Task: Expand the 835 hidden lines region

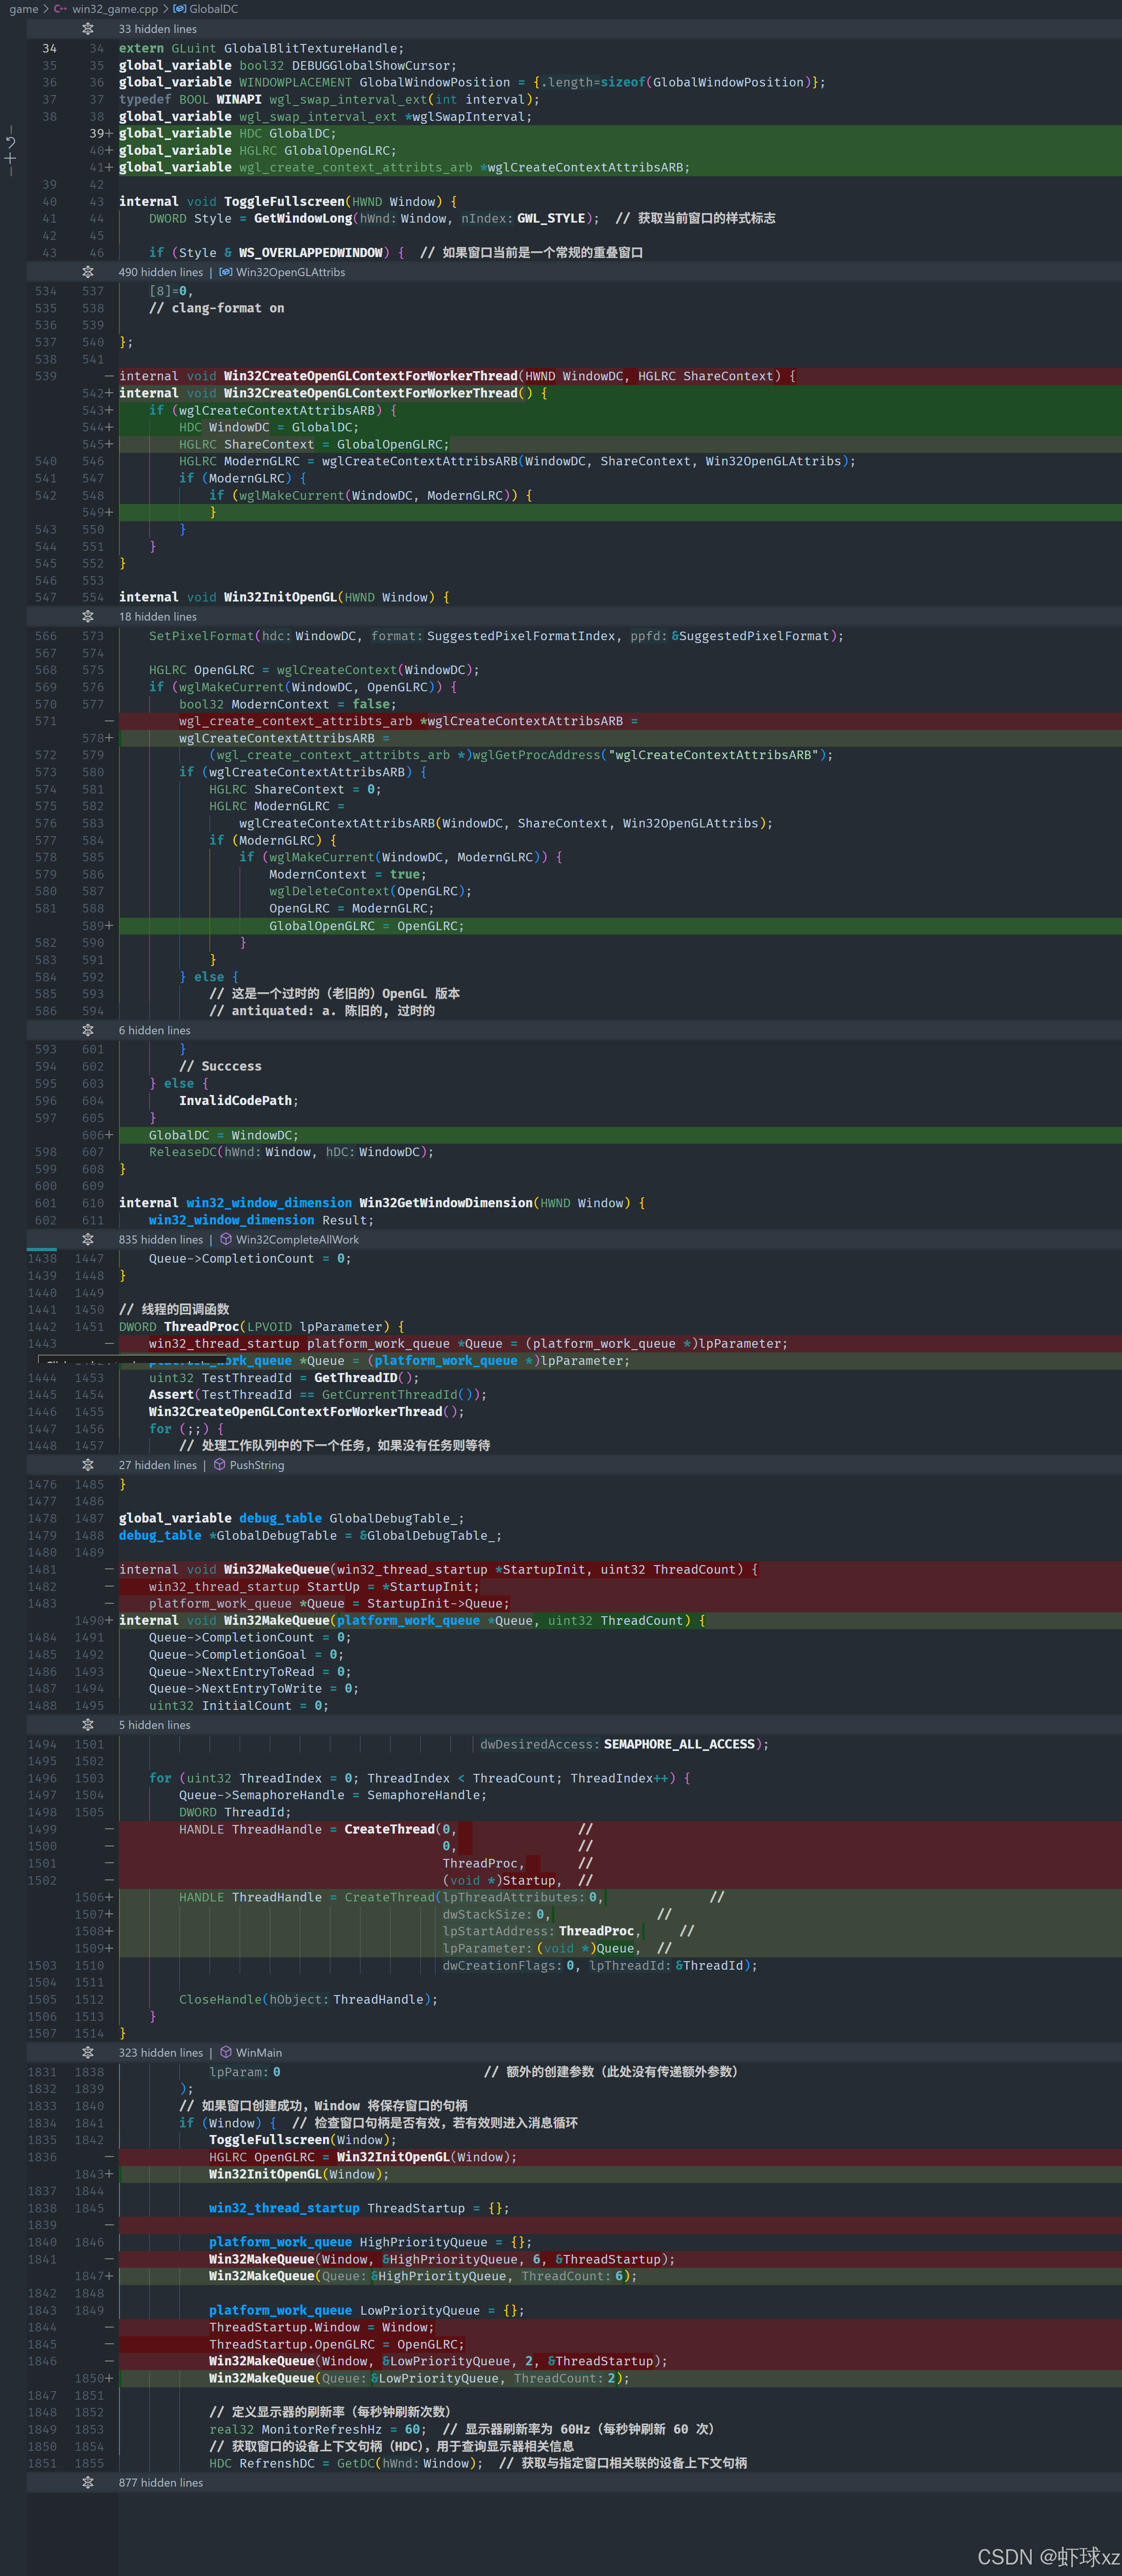Action: [88, 1239]
